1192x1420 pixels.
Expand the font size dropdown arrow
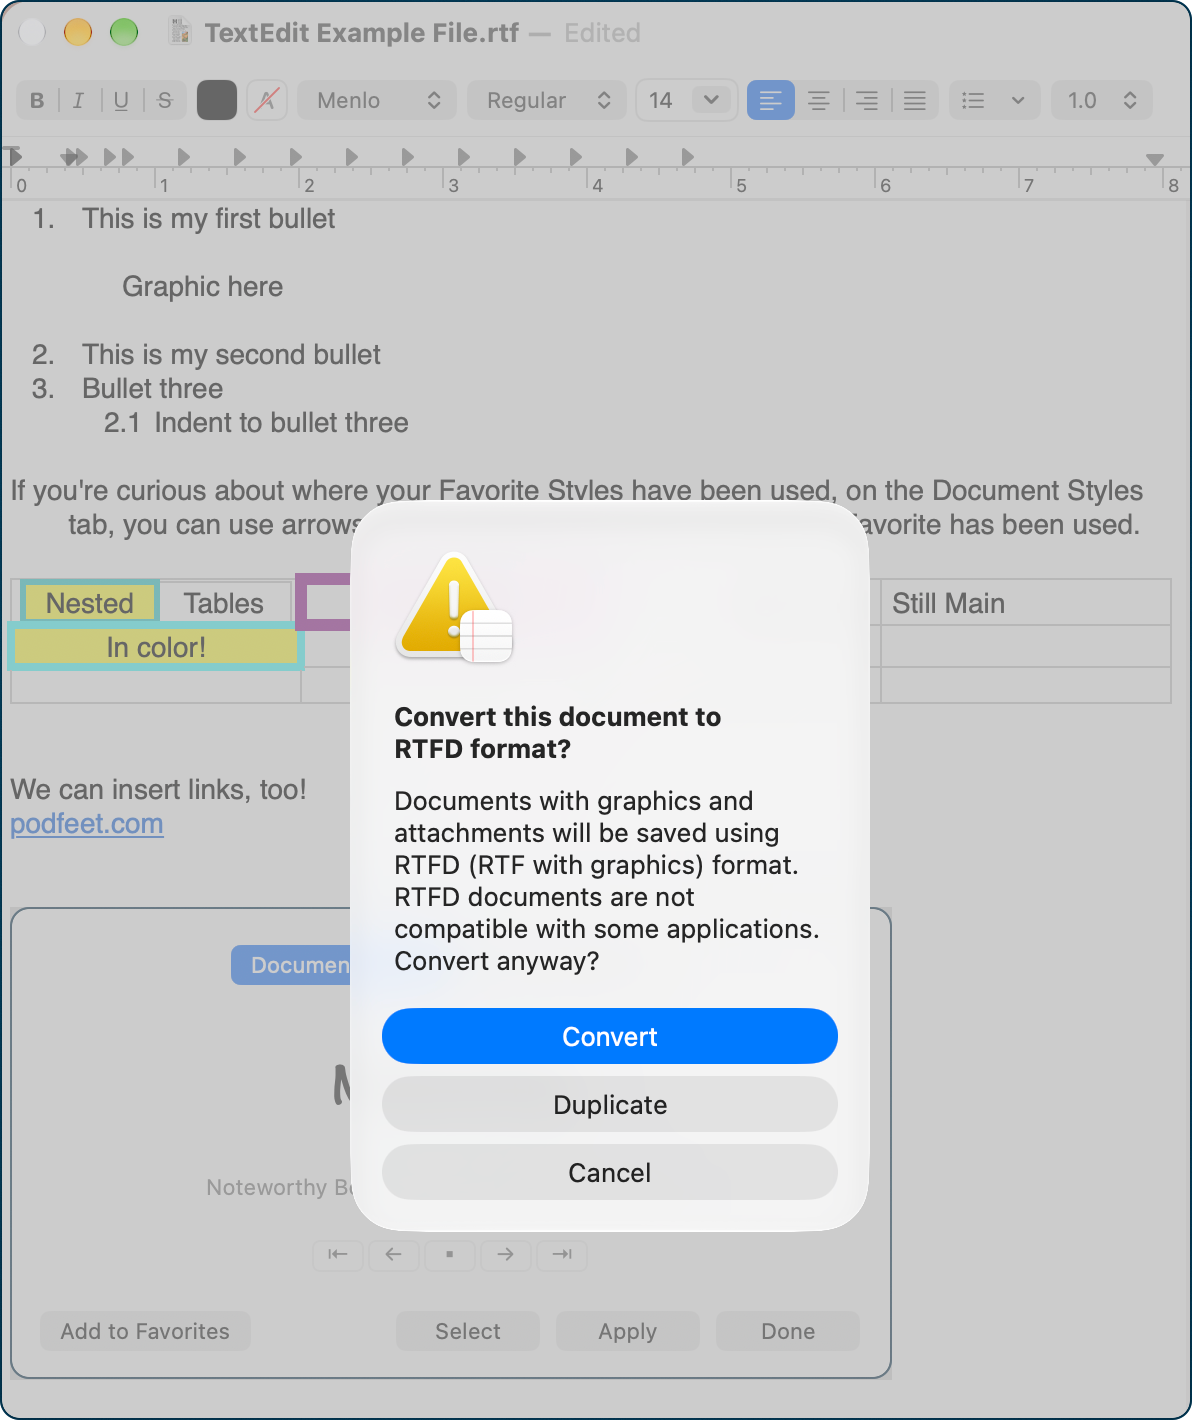click(711, 99)
